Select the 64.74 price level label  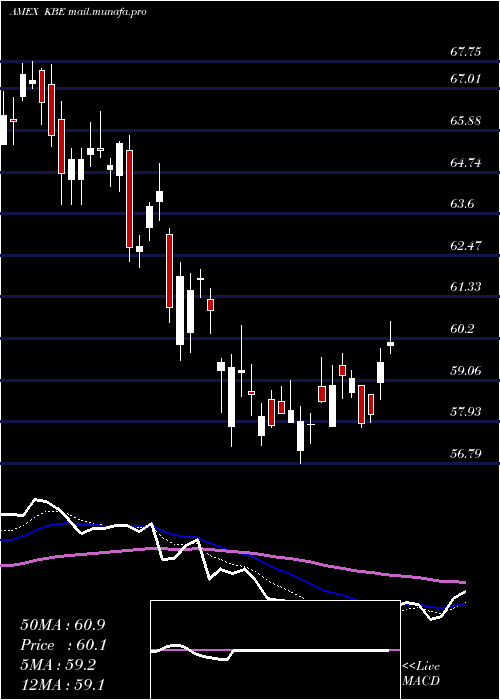[466, 163]
